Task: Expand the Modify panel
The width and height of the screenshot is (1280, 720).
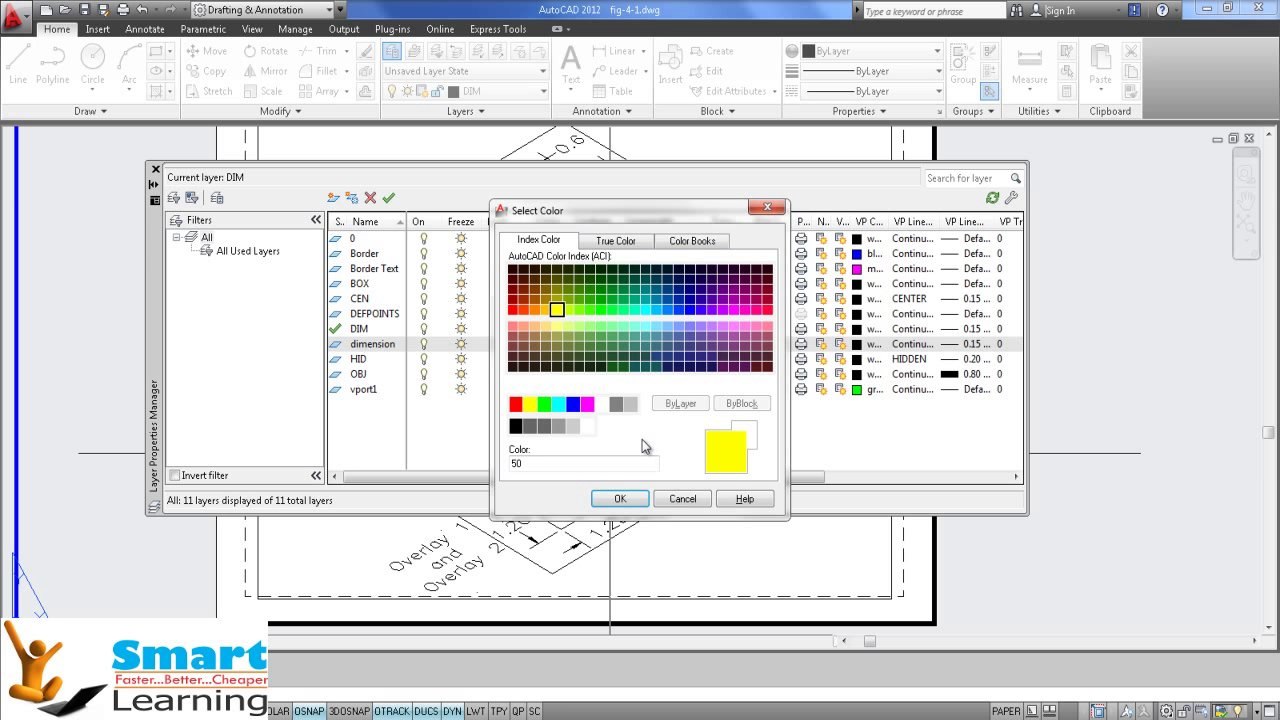Action: pos(280,111)
